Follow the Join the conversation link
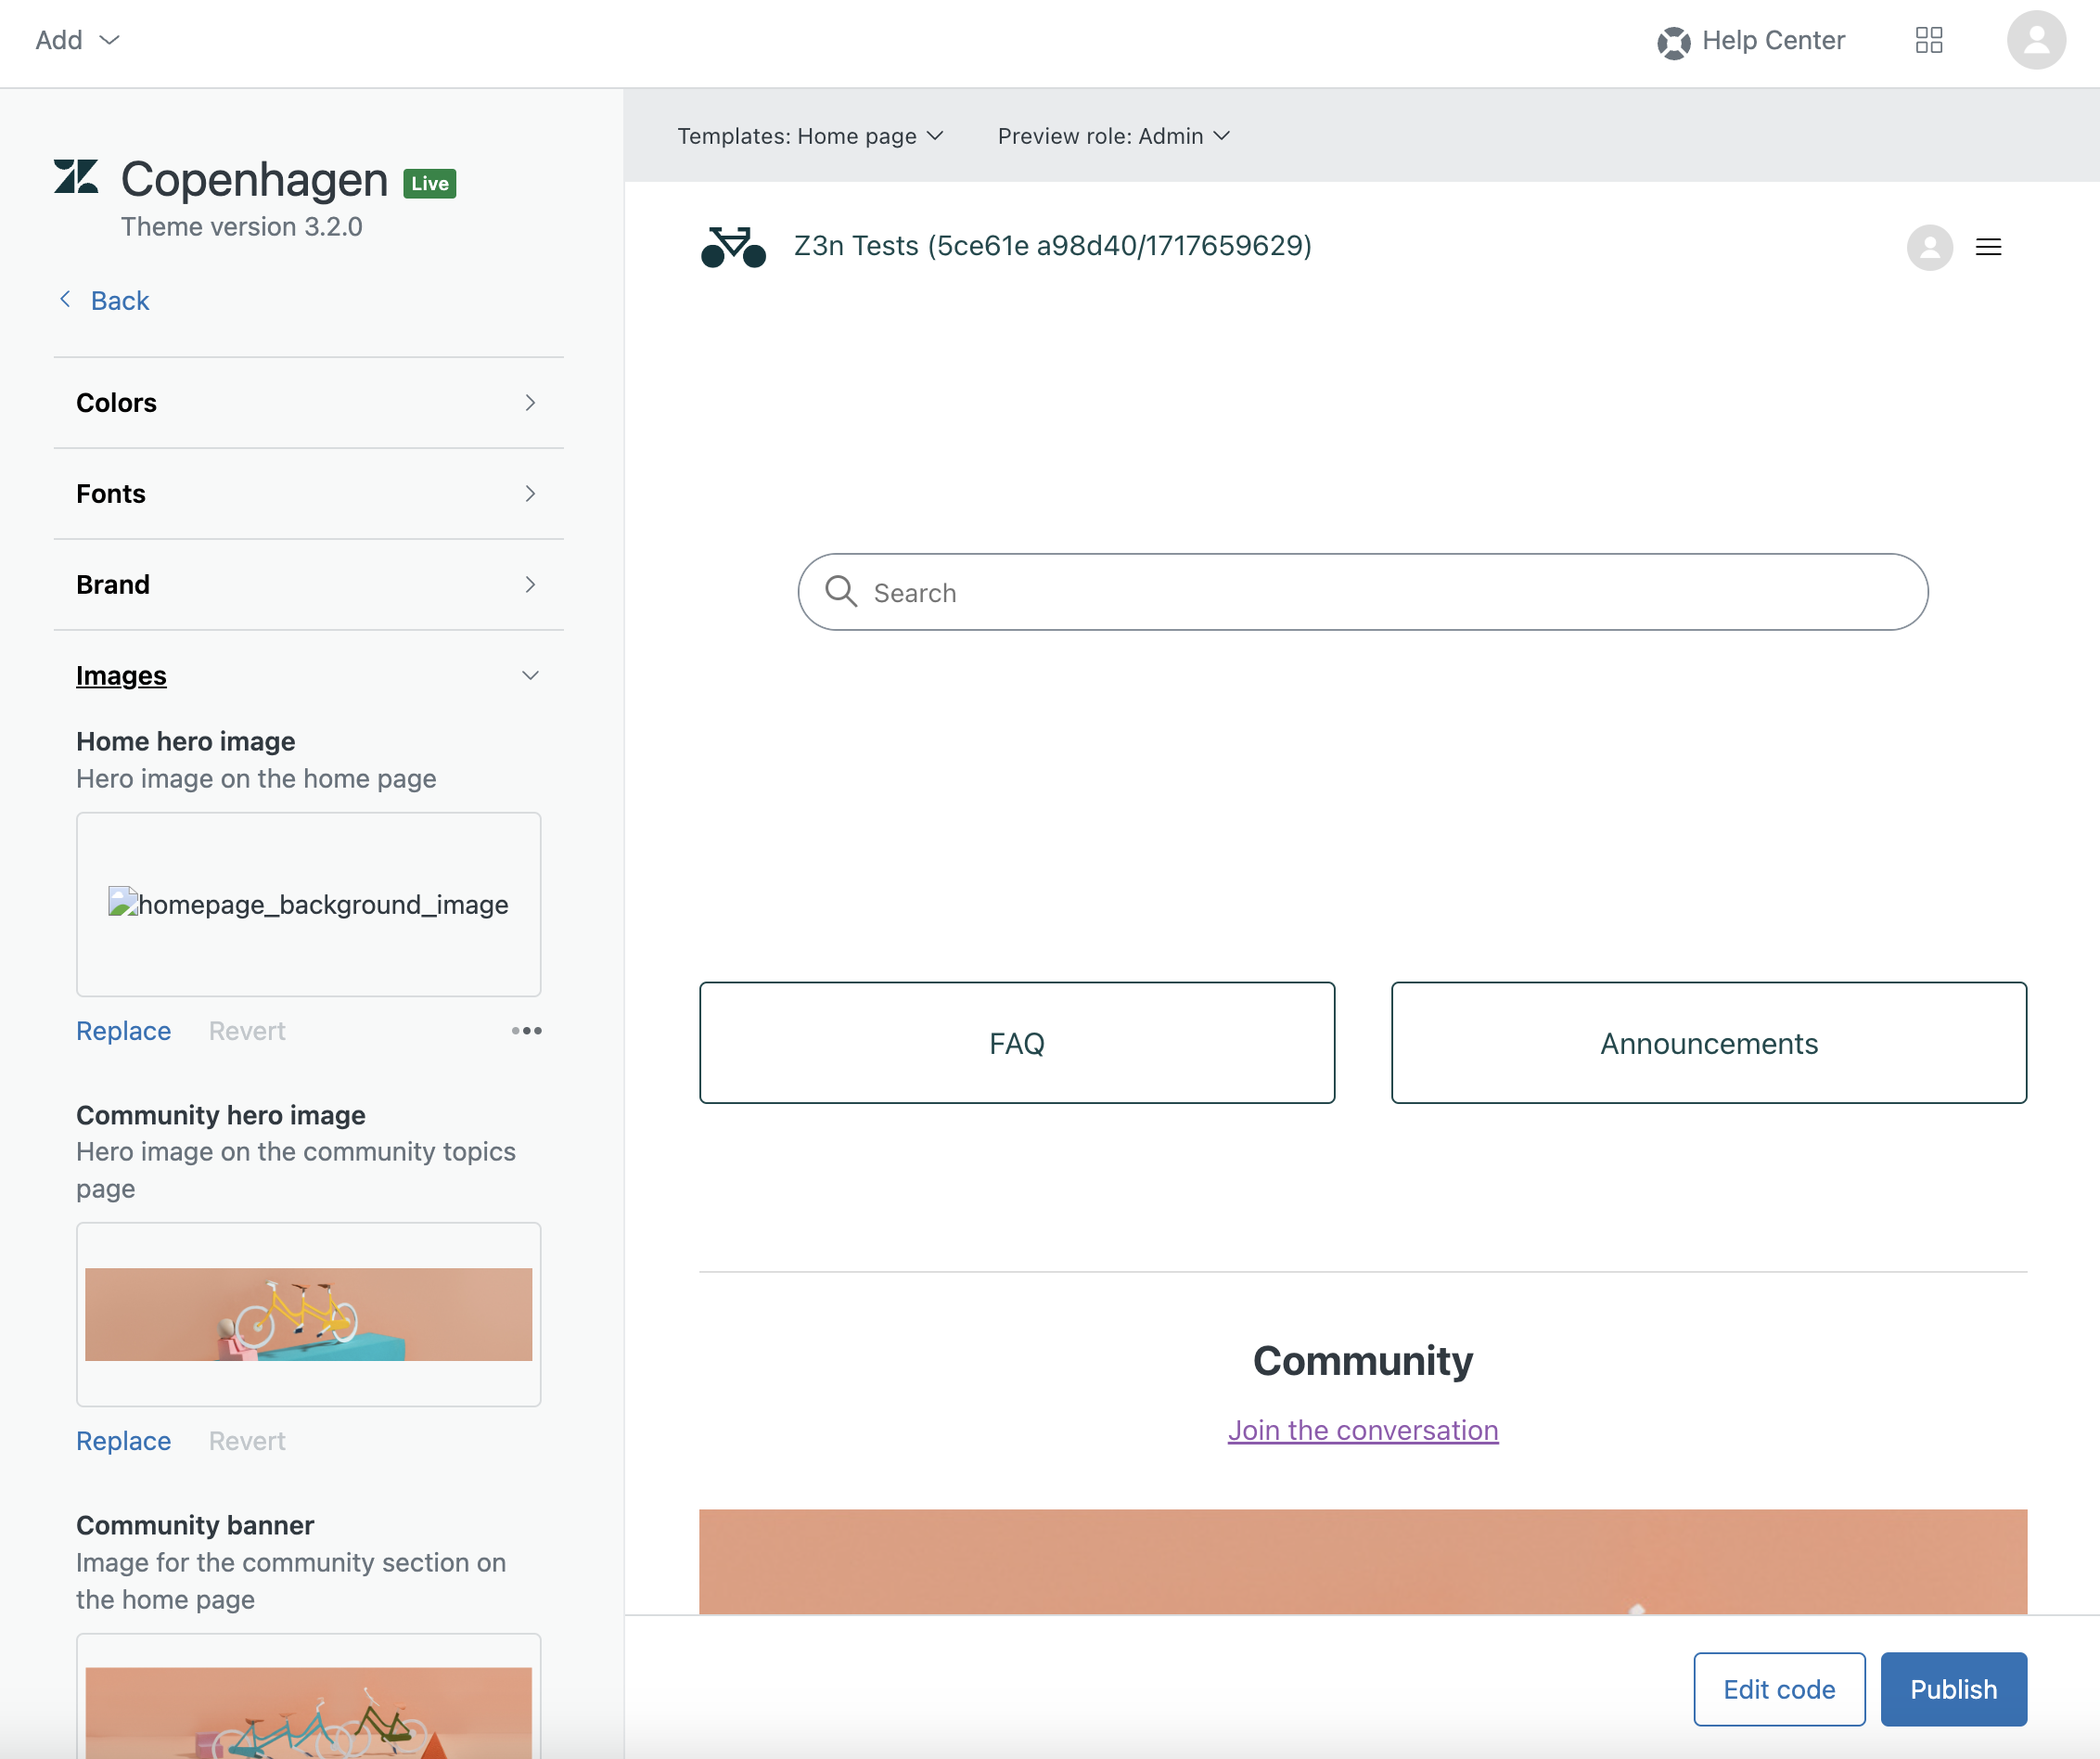2100x1759 pixels. coord(1362,1430)
